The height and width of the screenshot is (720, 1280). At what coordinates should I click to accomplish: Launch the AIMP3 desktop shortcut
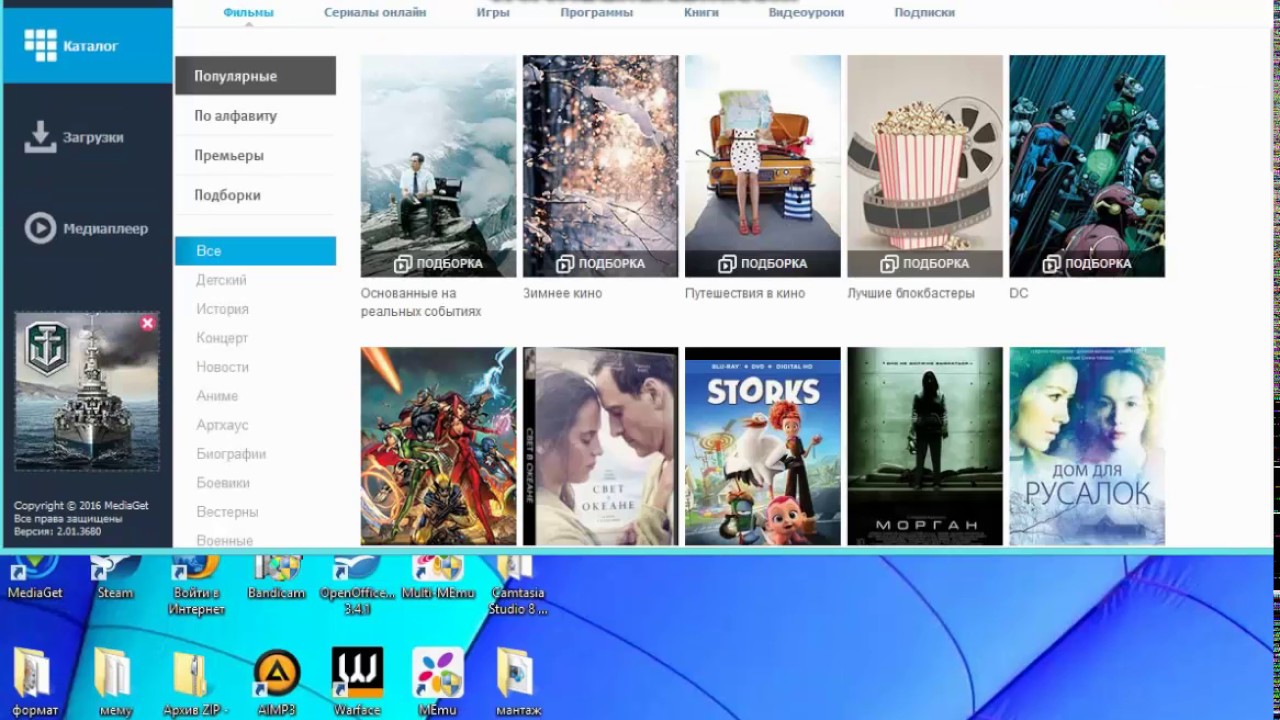tap(276, 682)
